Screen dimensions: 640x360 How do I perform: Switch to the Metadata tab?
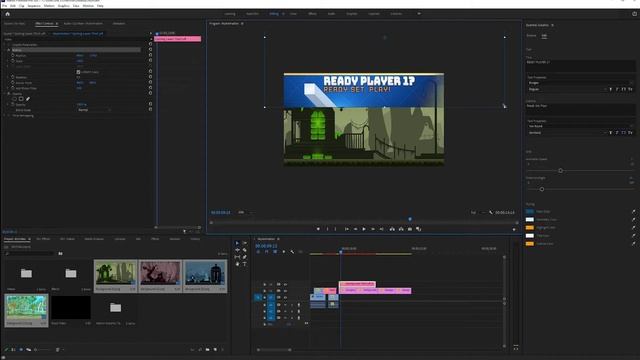119,24
